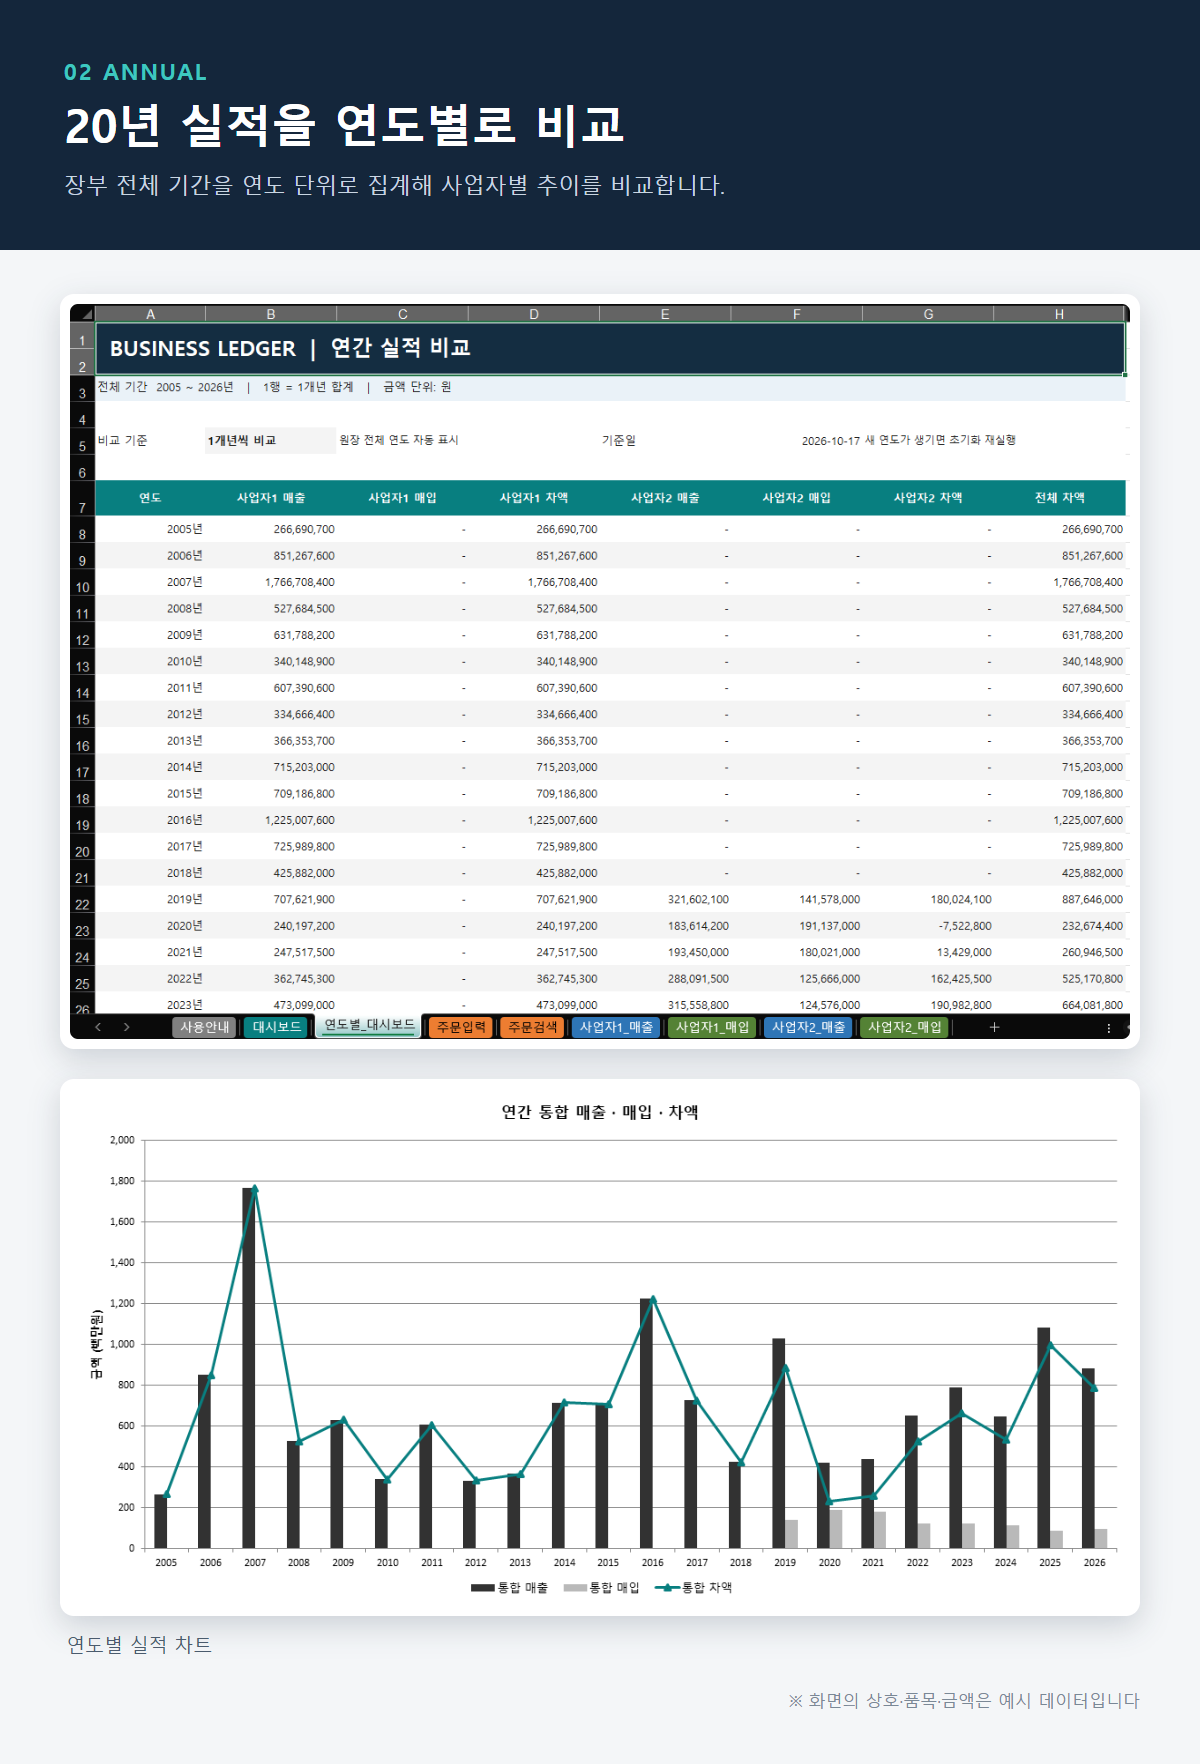Select column E header
This screenshot has width=1200, height=1764.
(665, 314)
